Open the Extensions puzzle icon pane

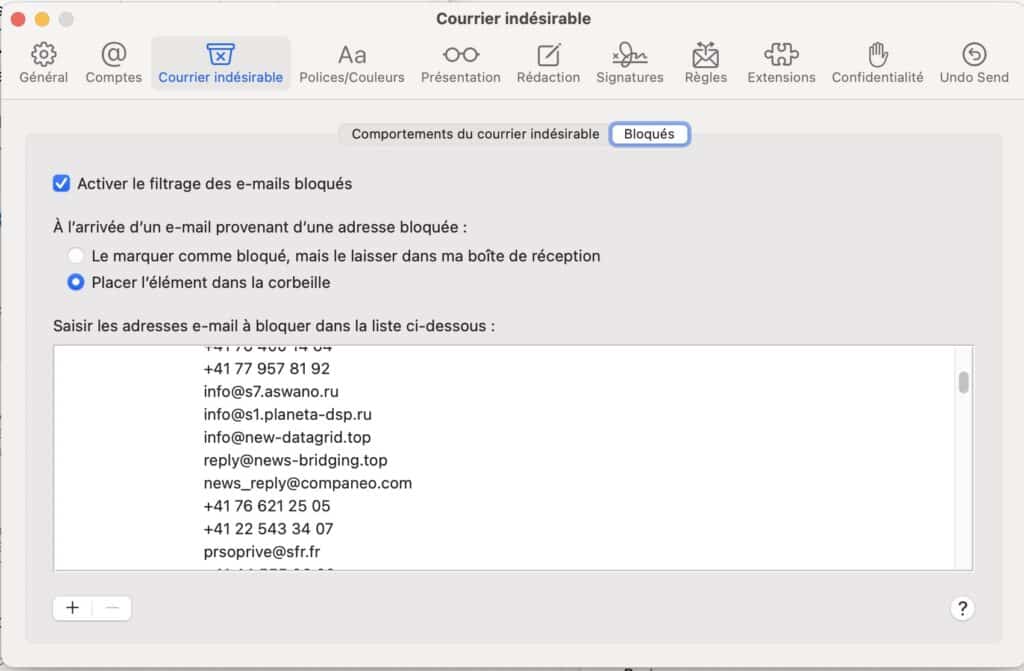click(x=781, y=63)
